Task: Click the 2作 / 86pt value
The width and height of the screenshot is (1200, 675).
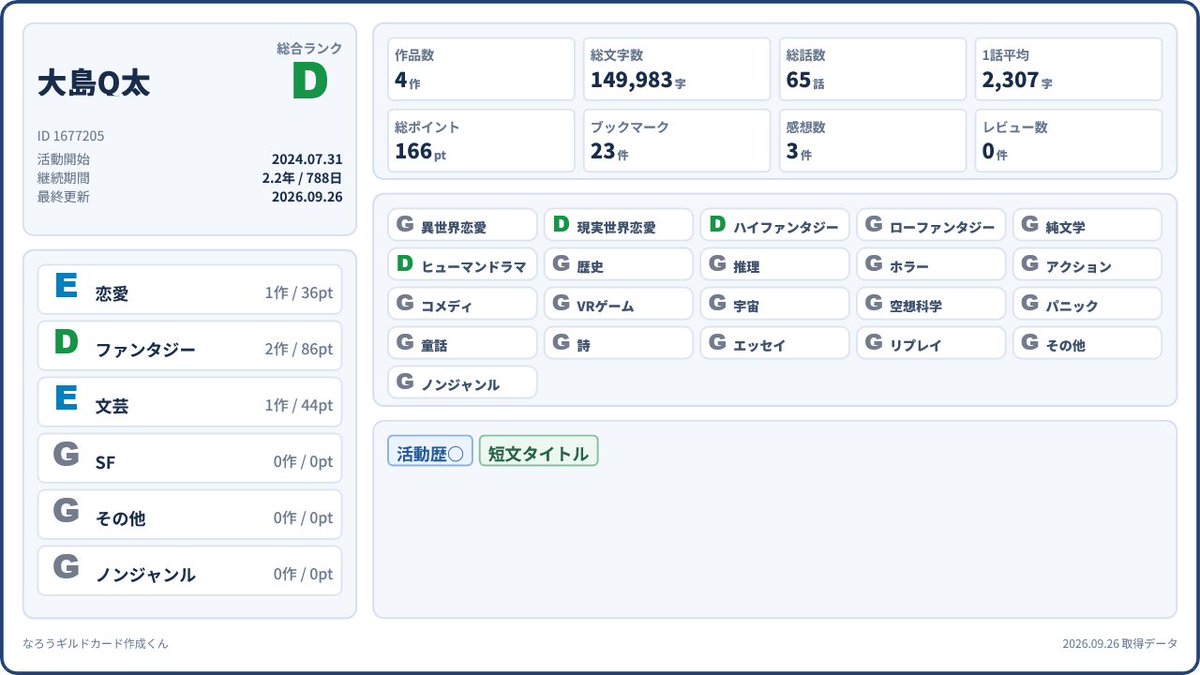Action: pos(299,350)
